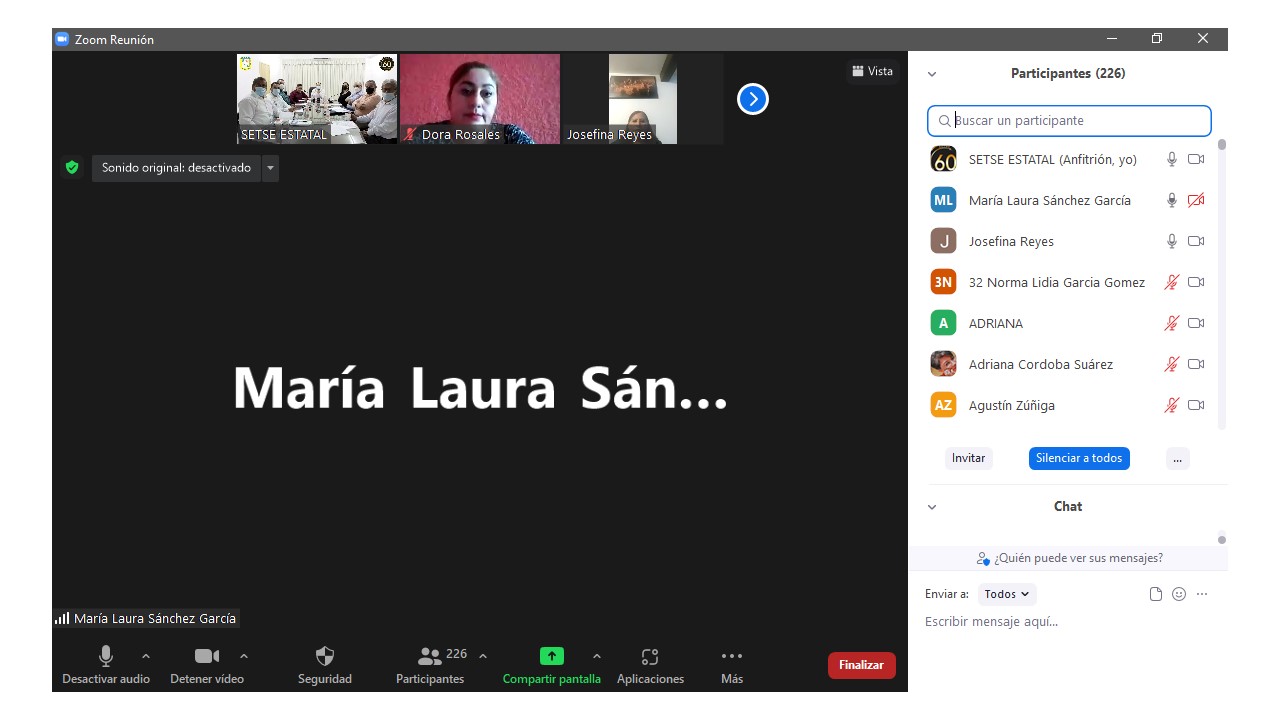Click the chat panel scrollbar

pos(1222,539)
